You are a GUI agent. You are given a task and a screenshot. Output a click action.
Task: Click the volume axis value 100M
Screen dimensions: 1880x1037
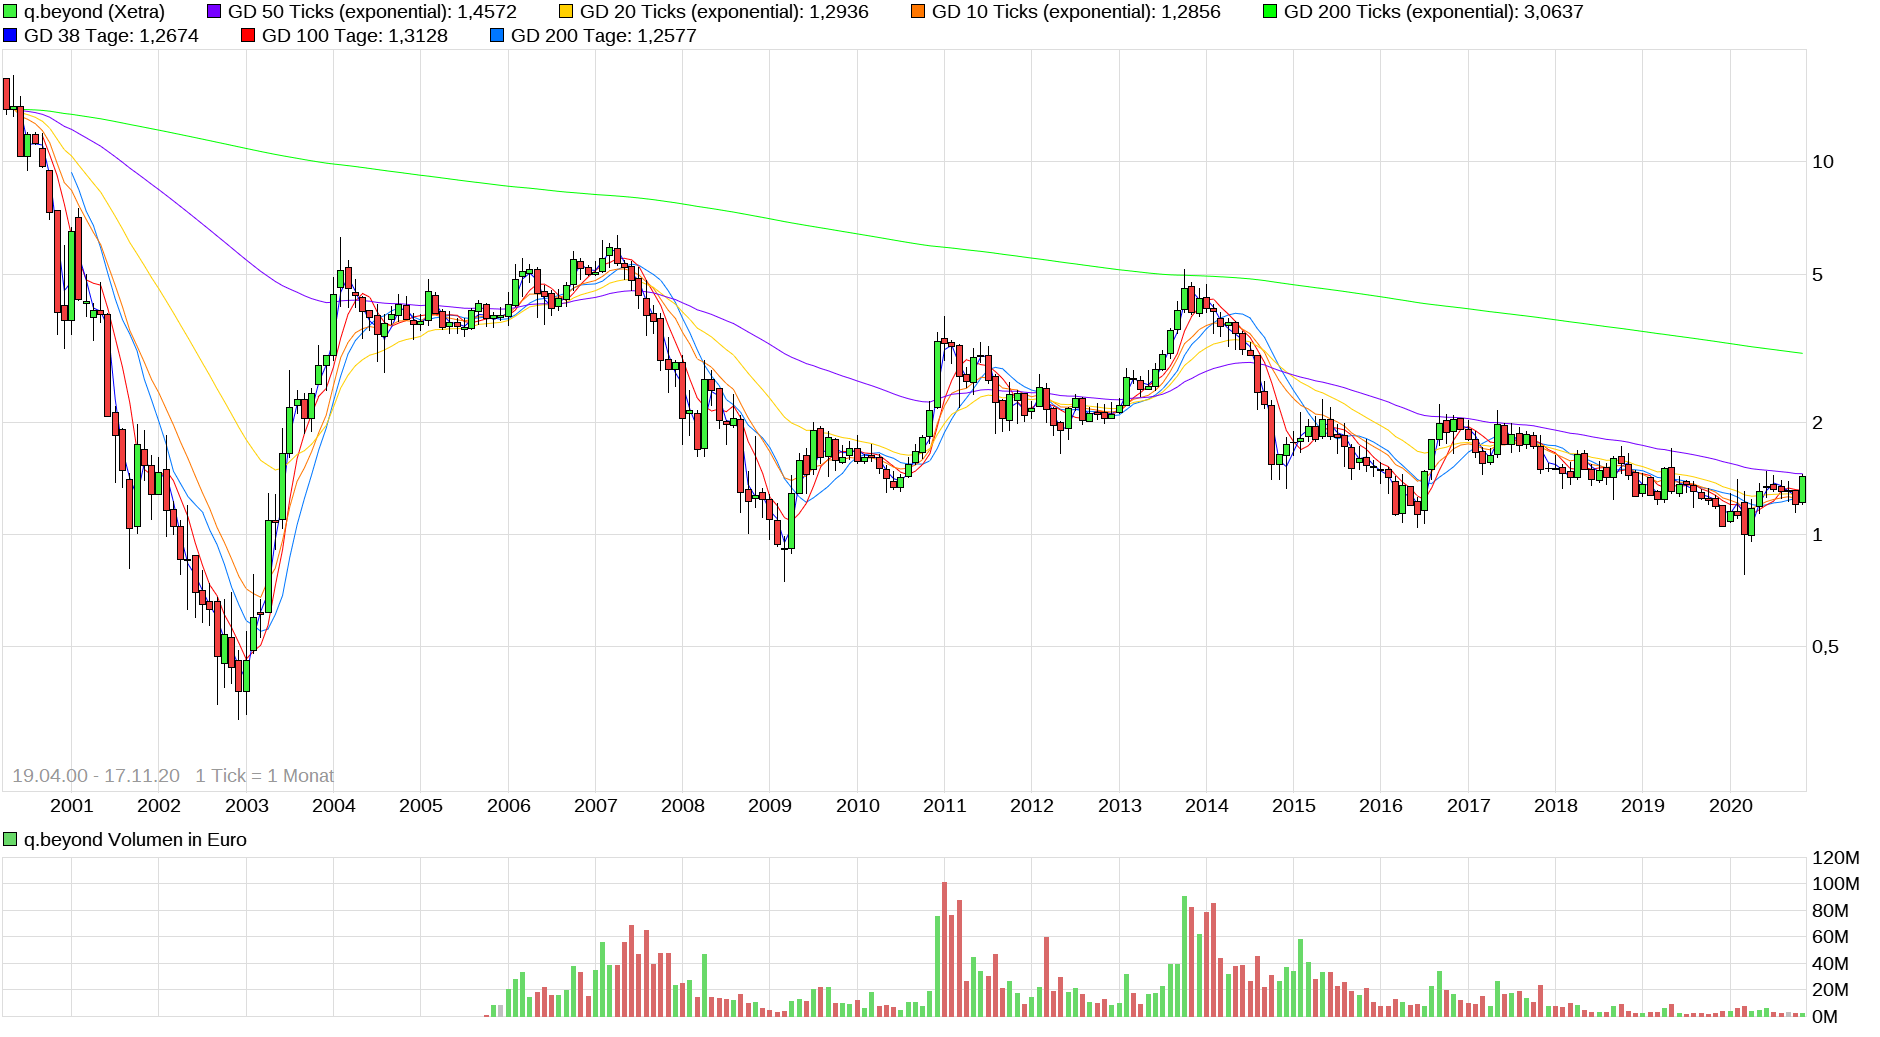click(x=1836, y=884)
